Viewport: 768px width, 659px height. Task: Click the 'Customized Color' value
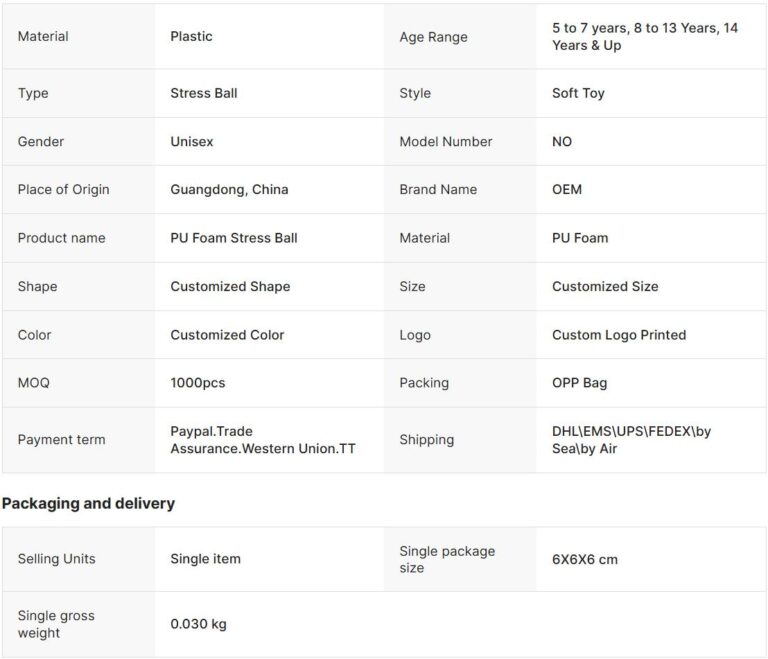[x=227, y=335]
